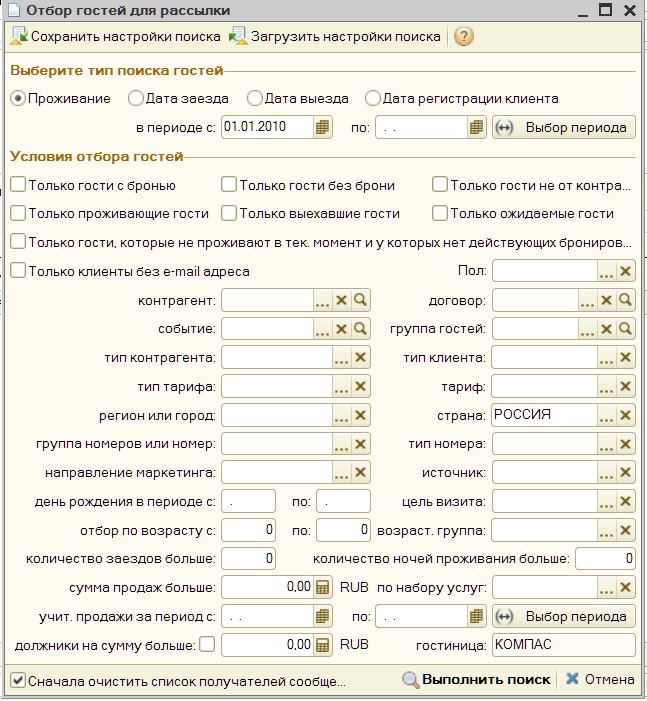Open событие with magnifier icon
The height and width of the screenshot is (701, 647).
(x=360, y=329)
